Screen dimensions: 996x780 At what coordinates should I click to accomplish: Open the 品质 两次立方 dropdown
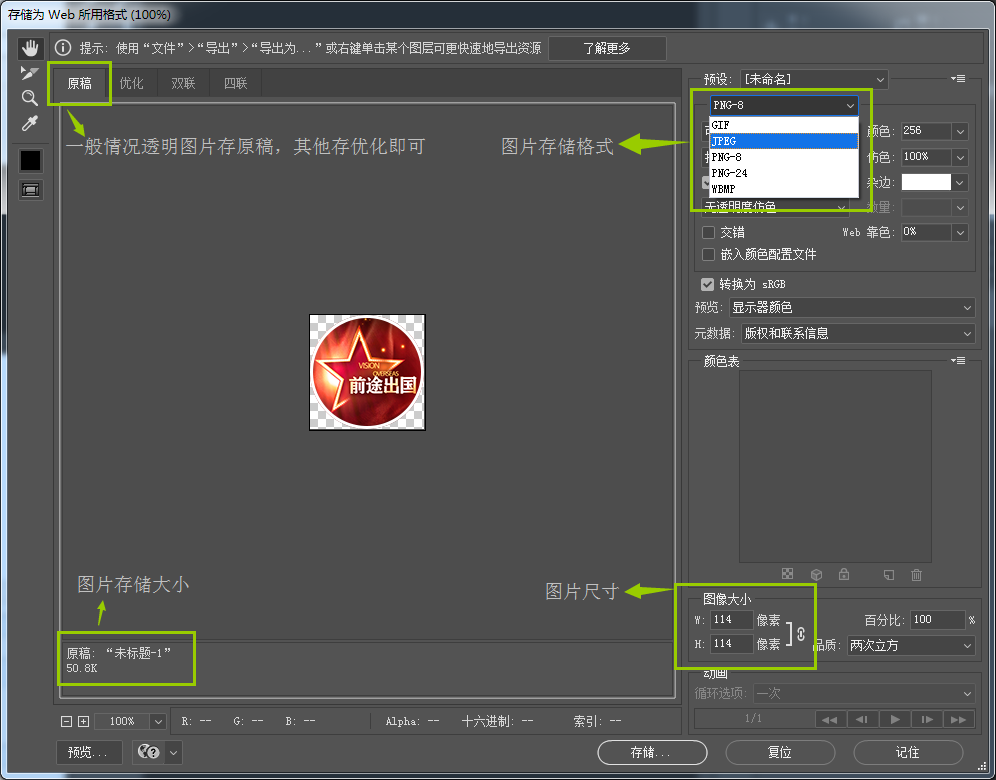tap(911, 646)
